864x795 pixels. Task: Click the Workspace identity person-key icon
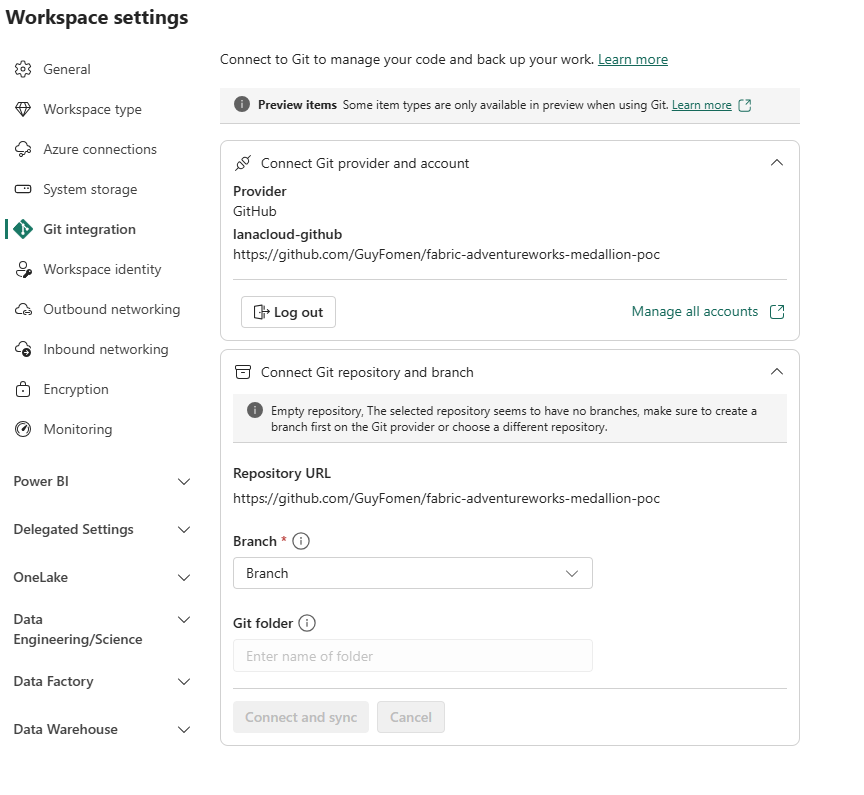click(23, 269)
